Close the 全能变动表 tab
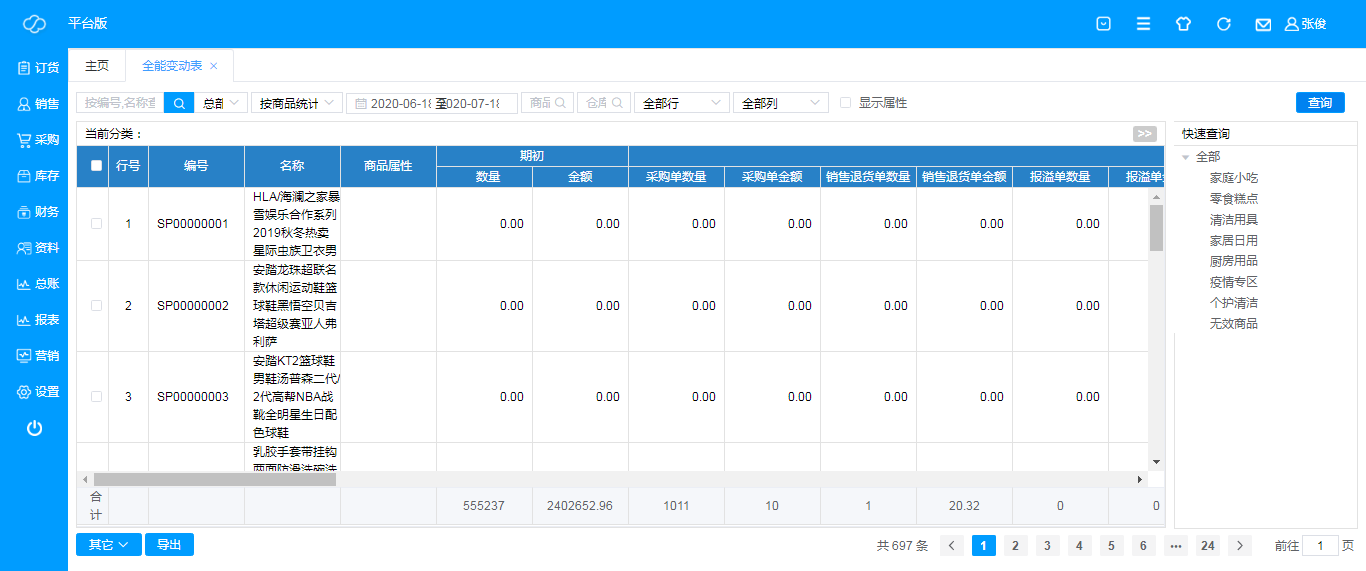 point(213,66)
